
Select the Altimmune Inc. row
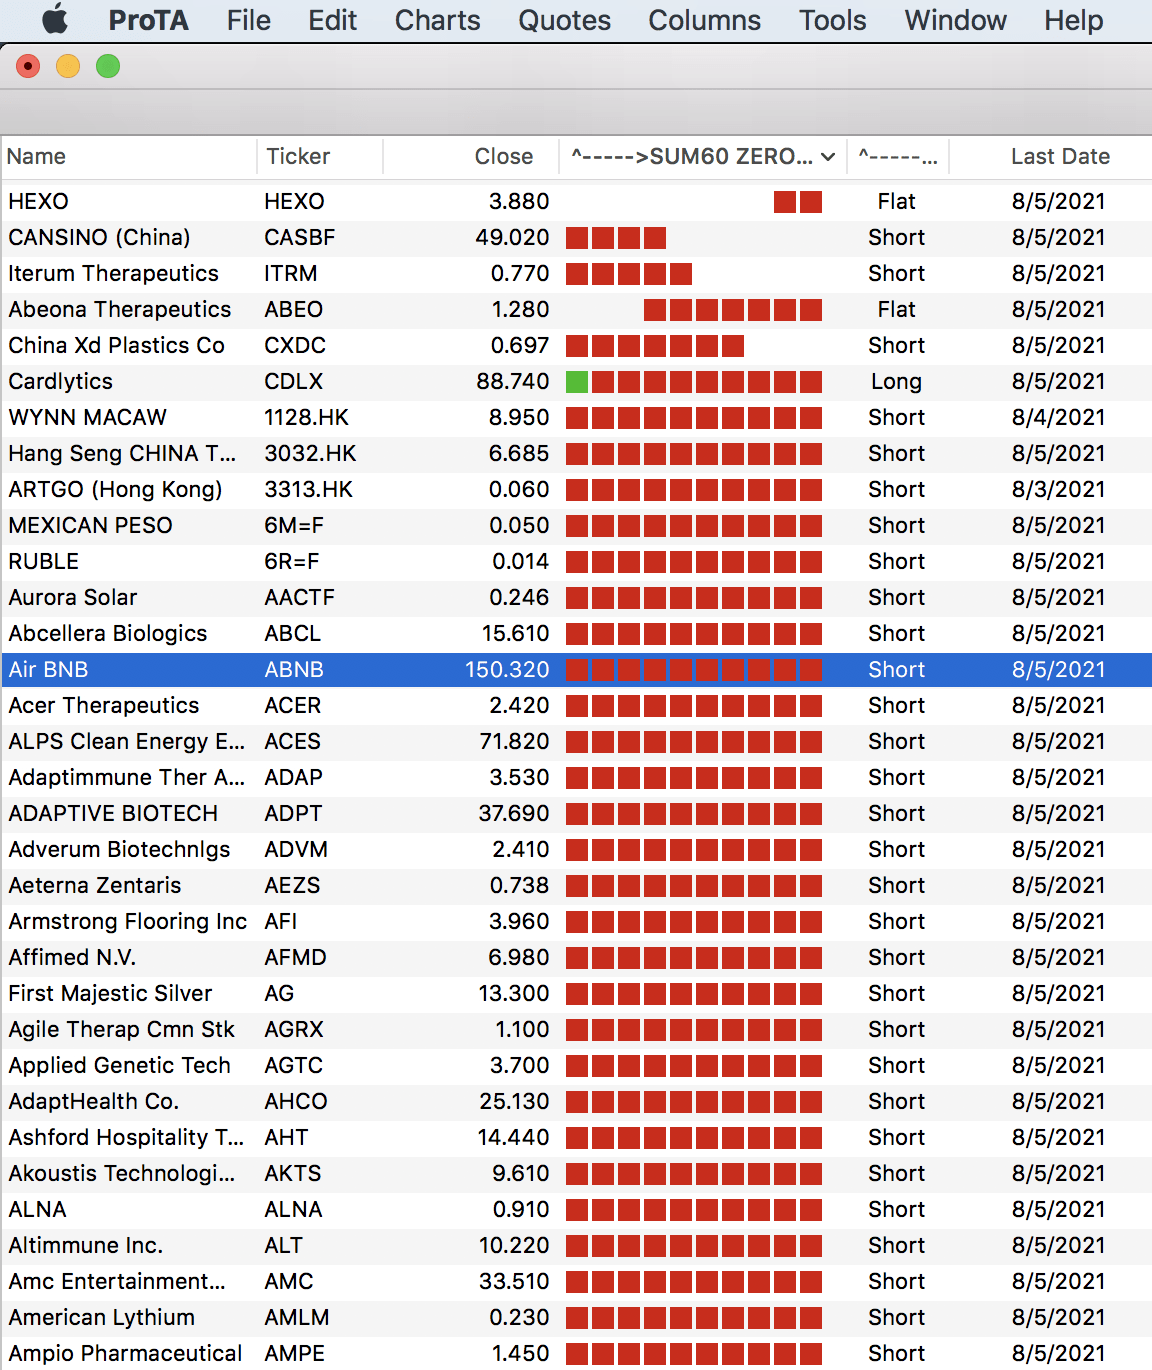(x=576, y=1245)
